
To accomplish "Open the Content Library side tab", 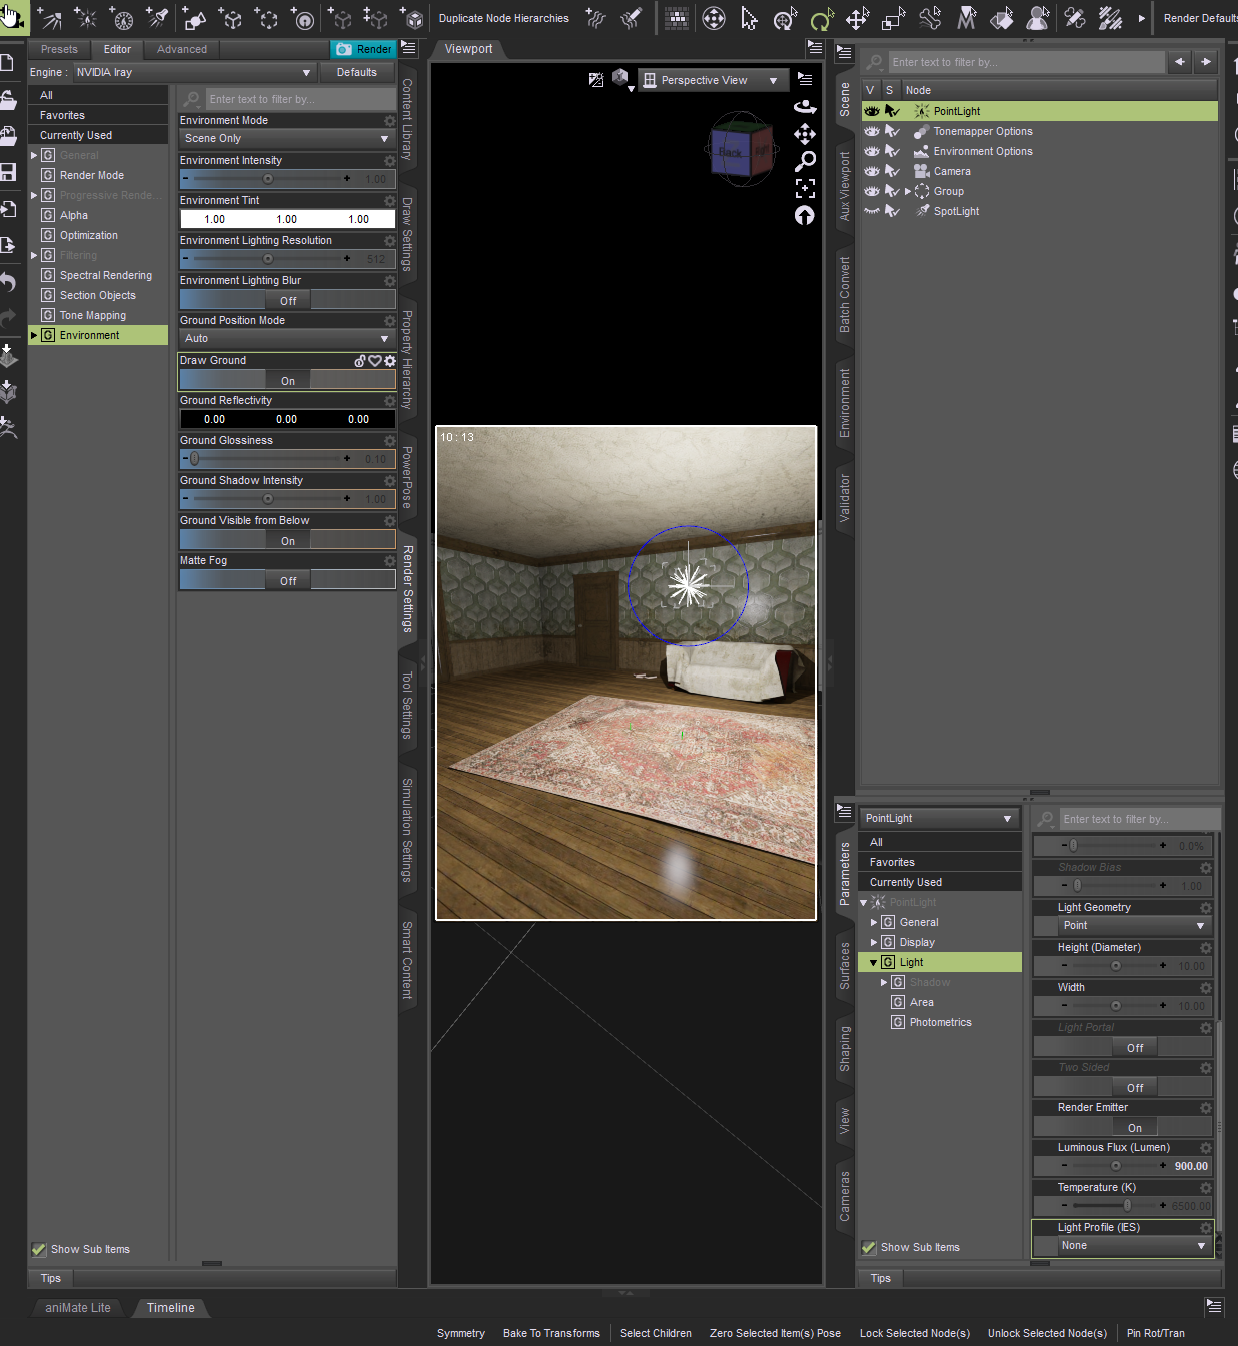I will coord(407,119).
